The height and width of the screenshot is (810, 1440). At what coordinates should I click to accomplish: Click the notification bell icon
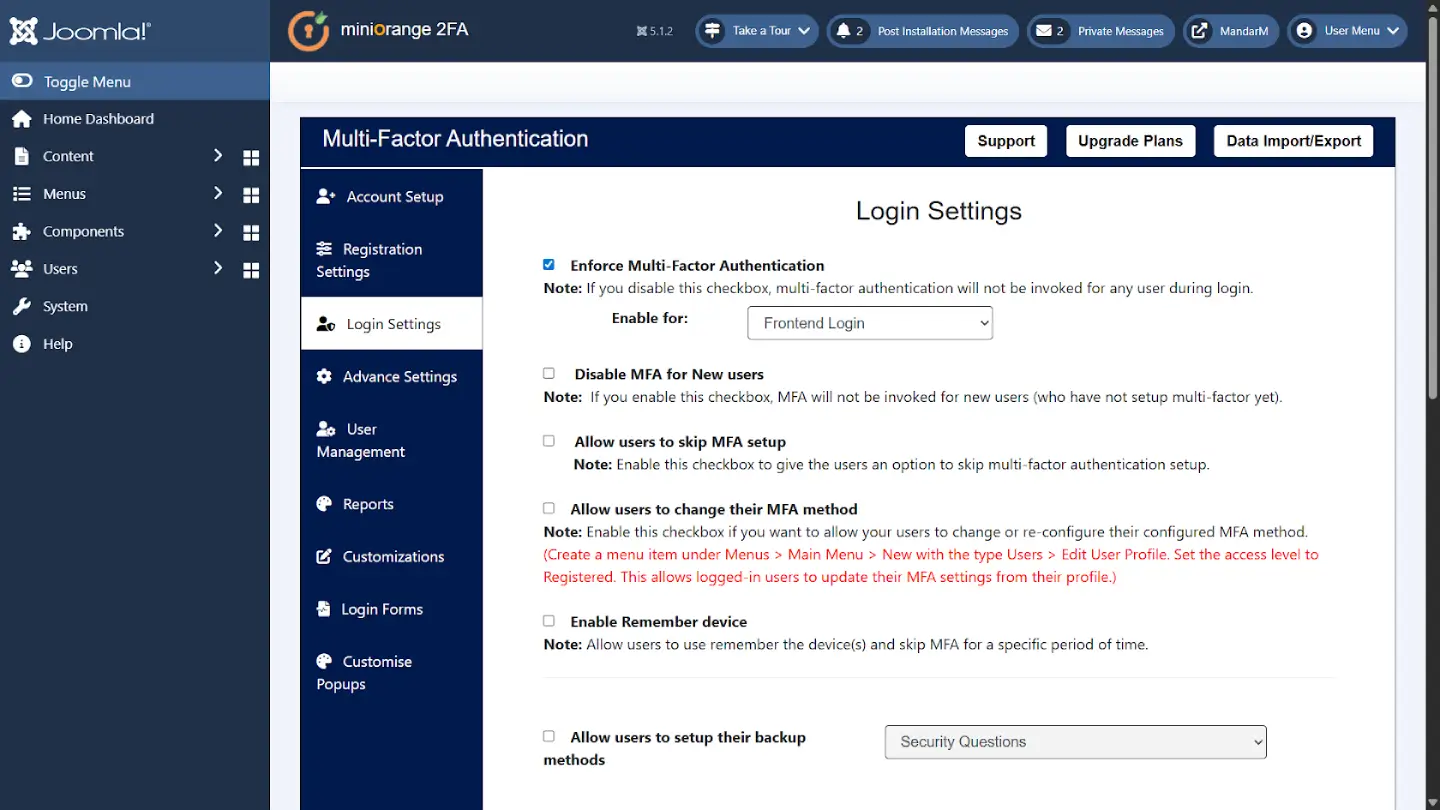(x=844, y=31)
